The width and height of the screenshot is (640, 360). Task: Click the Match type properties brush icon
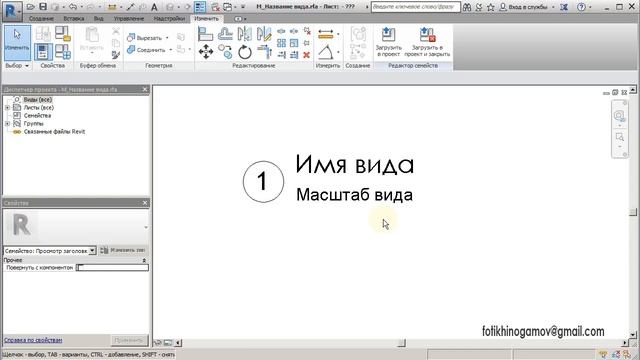click(x=116, y=55)
